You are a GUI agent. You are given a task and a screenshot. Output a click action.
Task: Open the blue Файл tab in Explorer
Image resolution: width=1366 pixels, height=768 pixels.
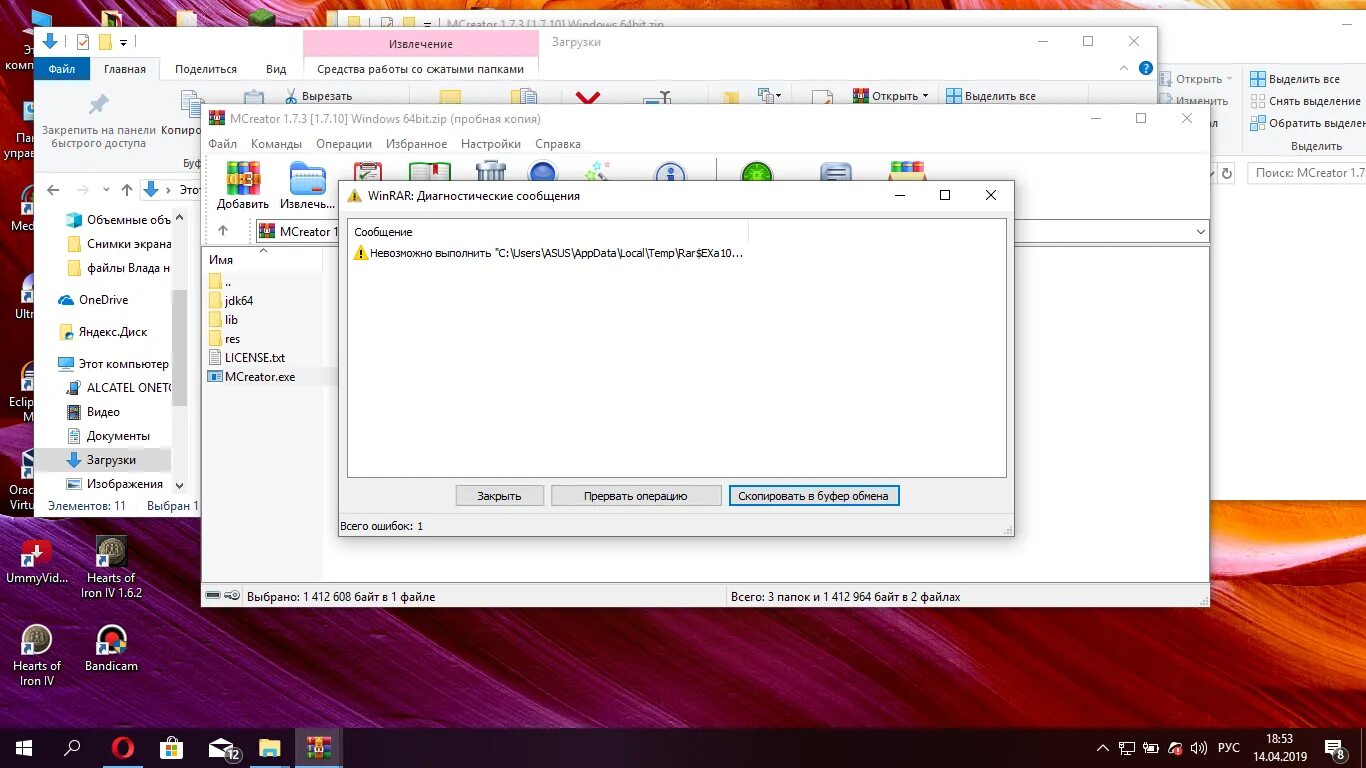click(x=62, y=69)
